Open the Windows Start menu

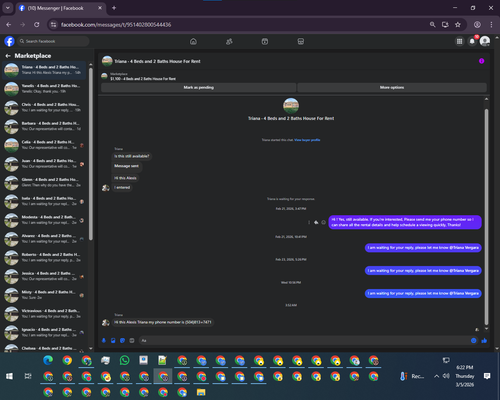pos(9,376)
